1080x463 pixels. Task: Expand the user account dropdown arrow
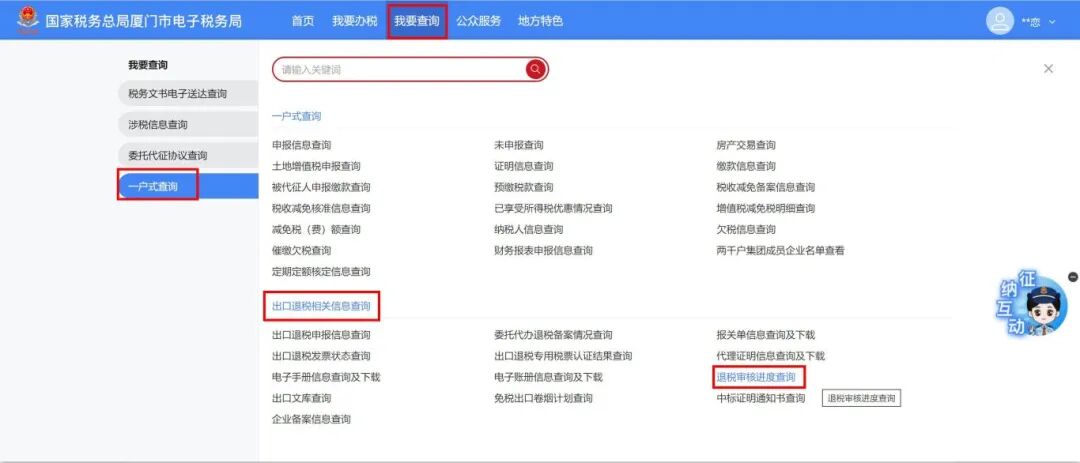(1052, 22)
